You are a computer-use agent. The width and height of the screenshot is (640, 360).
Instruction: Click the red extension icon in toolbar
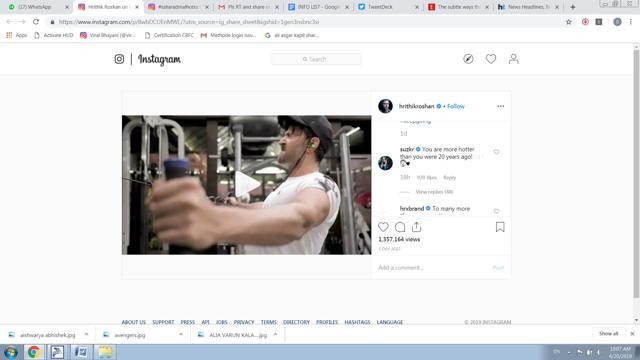[x=585, y=22]
